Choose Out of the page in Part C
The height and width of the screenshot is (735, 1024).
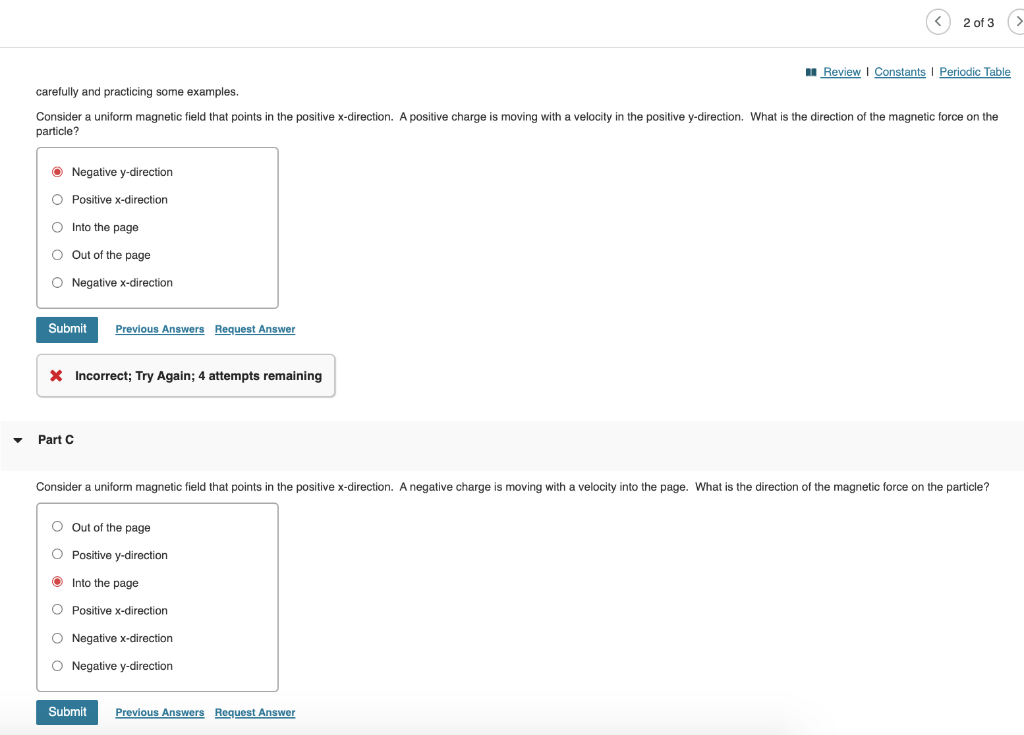(57, 527)
